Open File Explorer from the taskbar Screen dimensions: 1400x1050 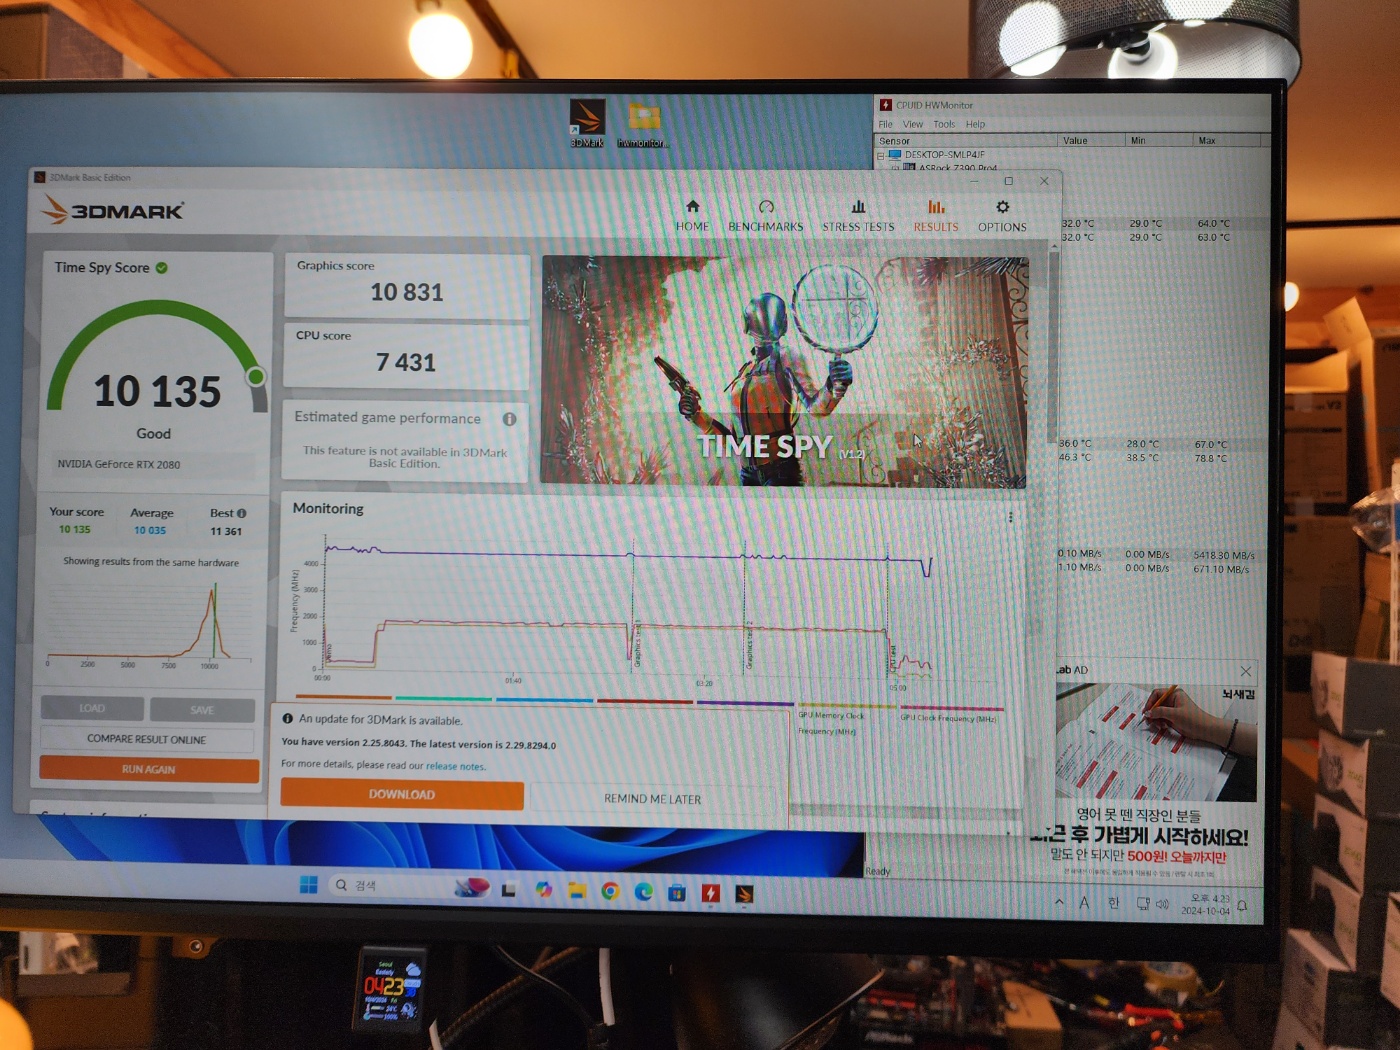pos(577,890)
